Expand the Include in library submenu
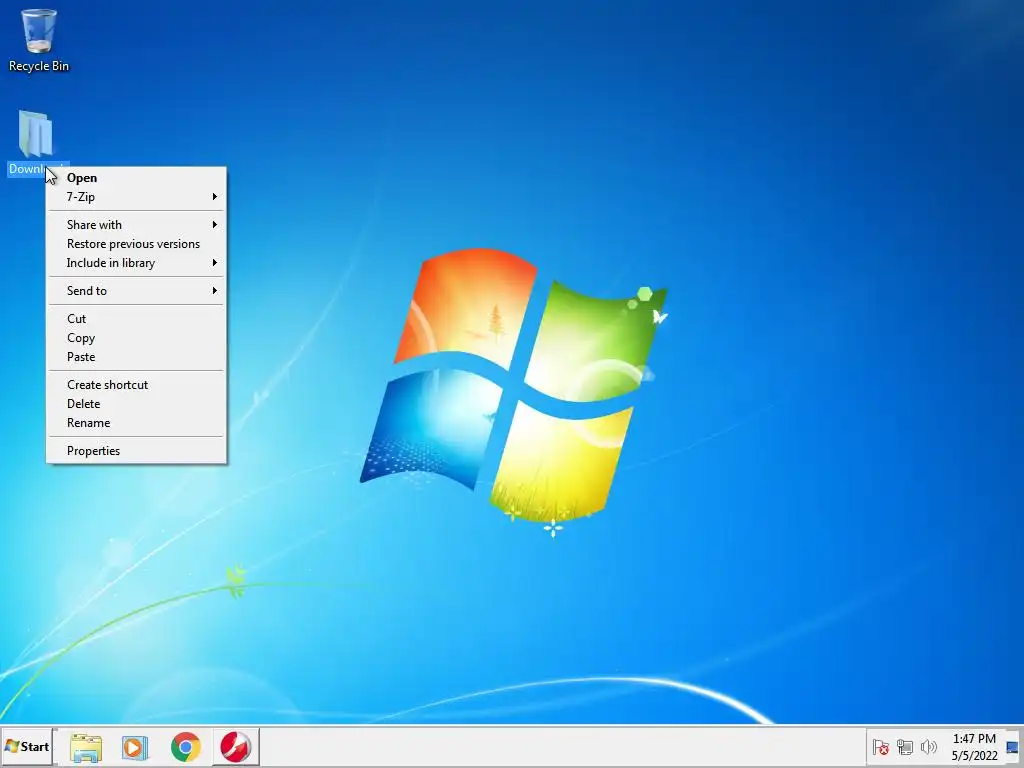The image size is (1024, 768). click(136, 263)
